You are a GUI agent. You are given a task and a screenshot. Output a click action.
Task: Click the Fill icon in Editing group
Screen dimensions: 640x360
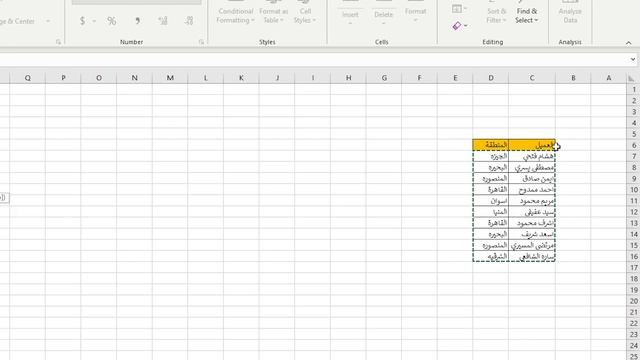pos(457,8)
